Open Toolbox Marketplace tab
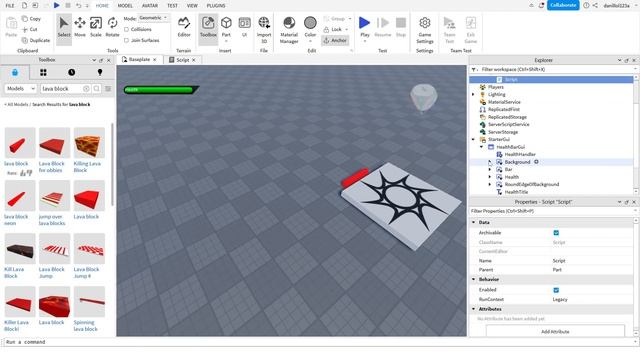This screenshot has height=360, width=640. click(x=15, y=72)
